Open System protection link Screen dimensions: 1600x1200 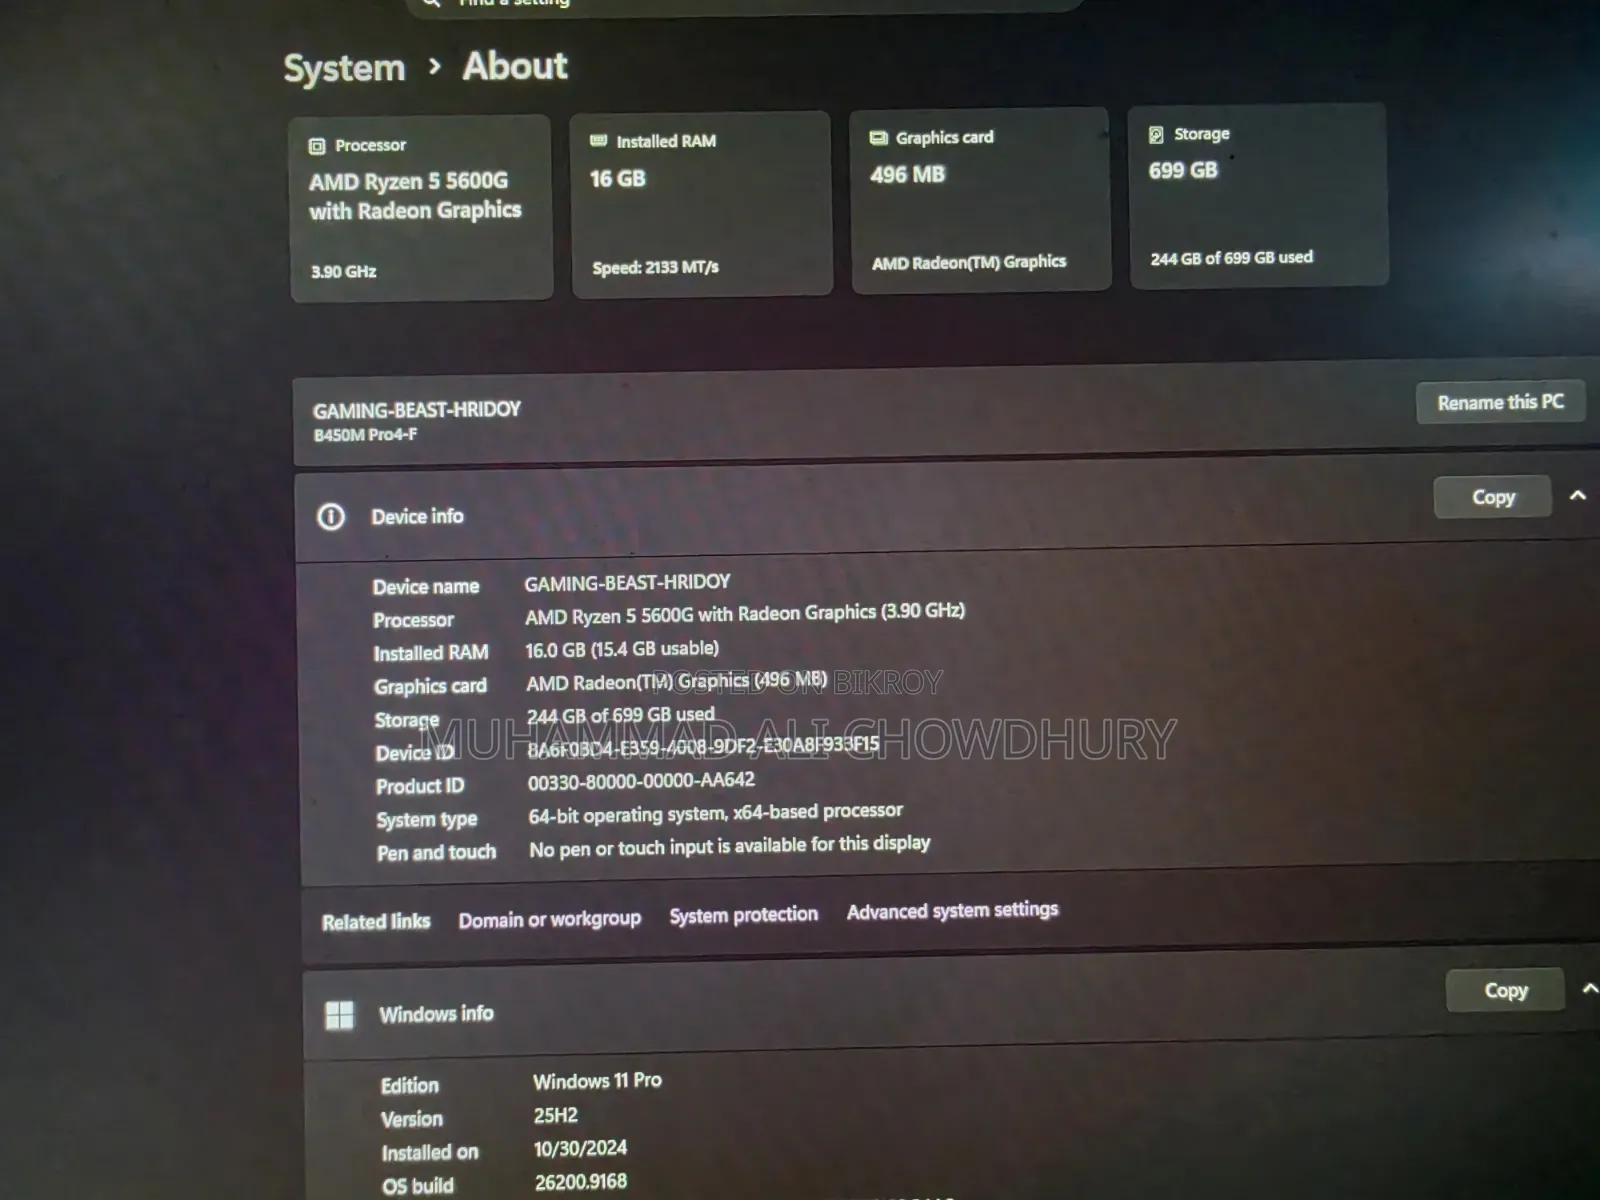click(743, 915)
